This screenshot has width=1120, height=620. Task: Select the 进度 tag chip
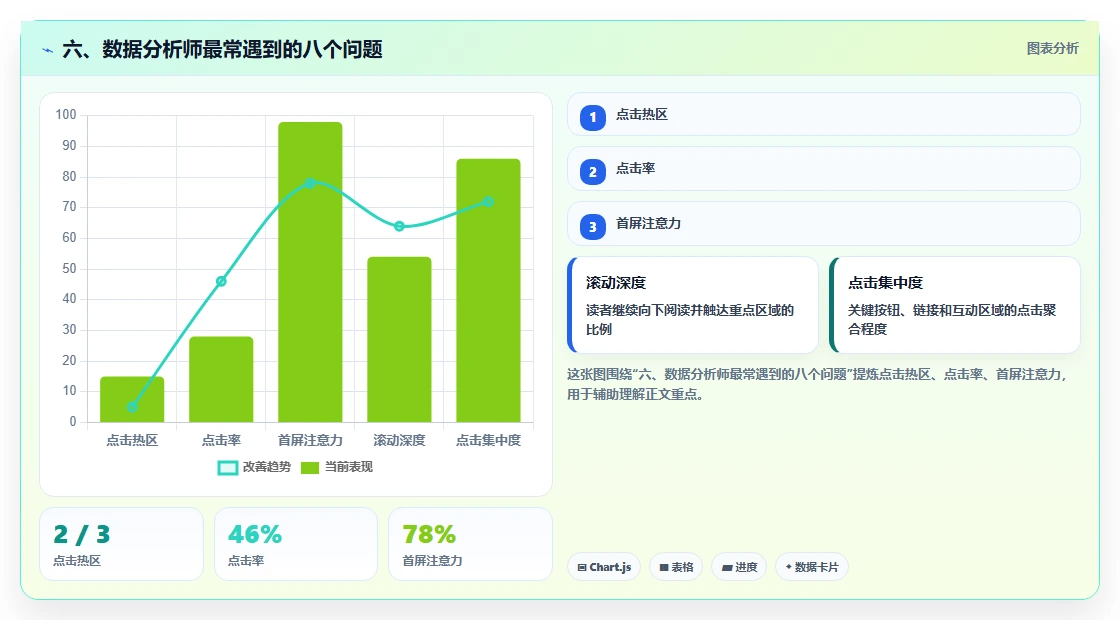pyautogui.click(x=739, y=567)
